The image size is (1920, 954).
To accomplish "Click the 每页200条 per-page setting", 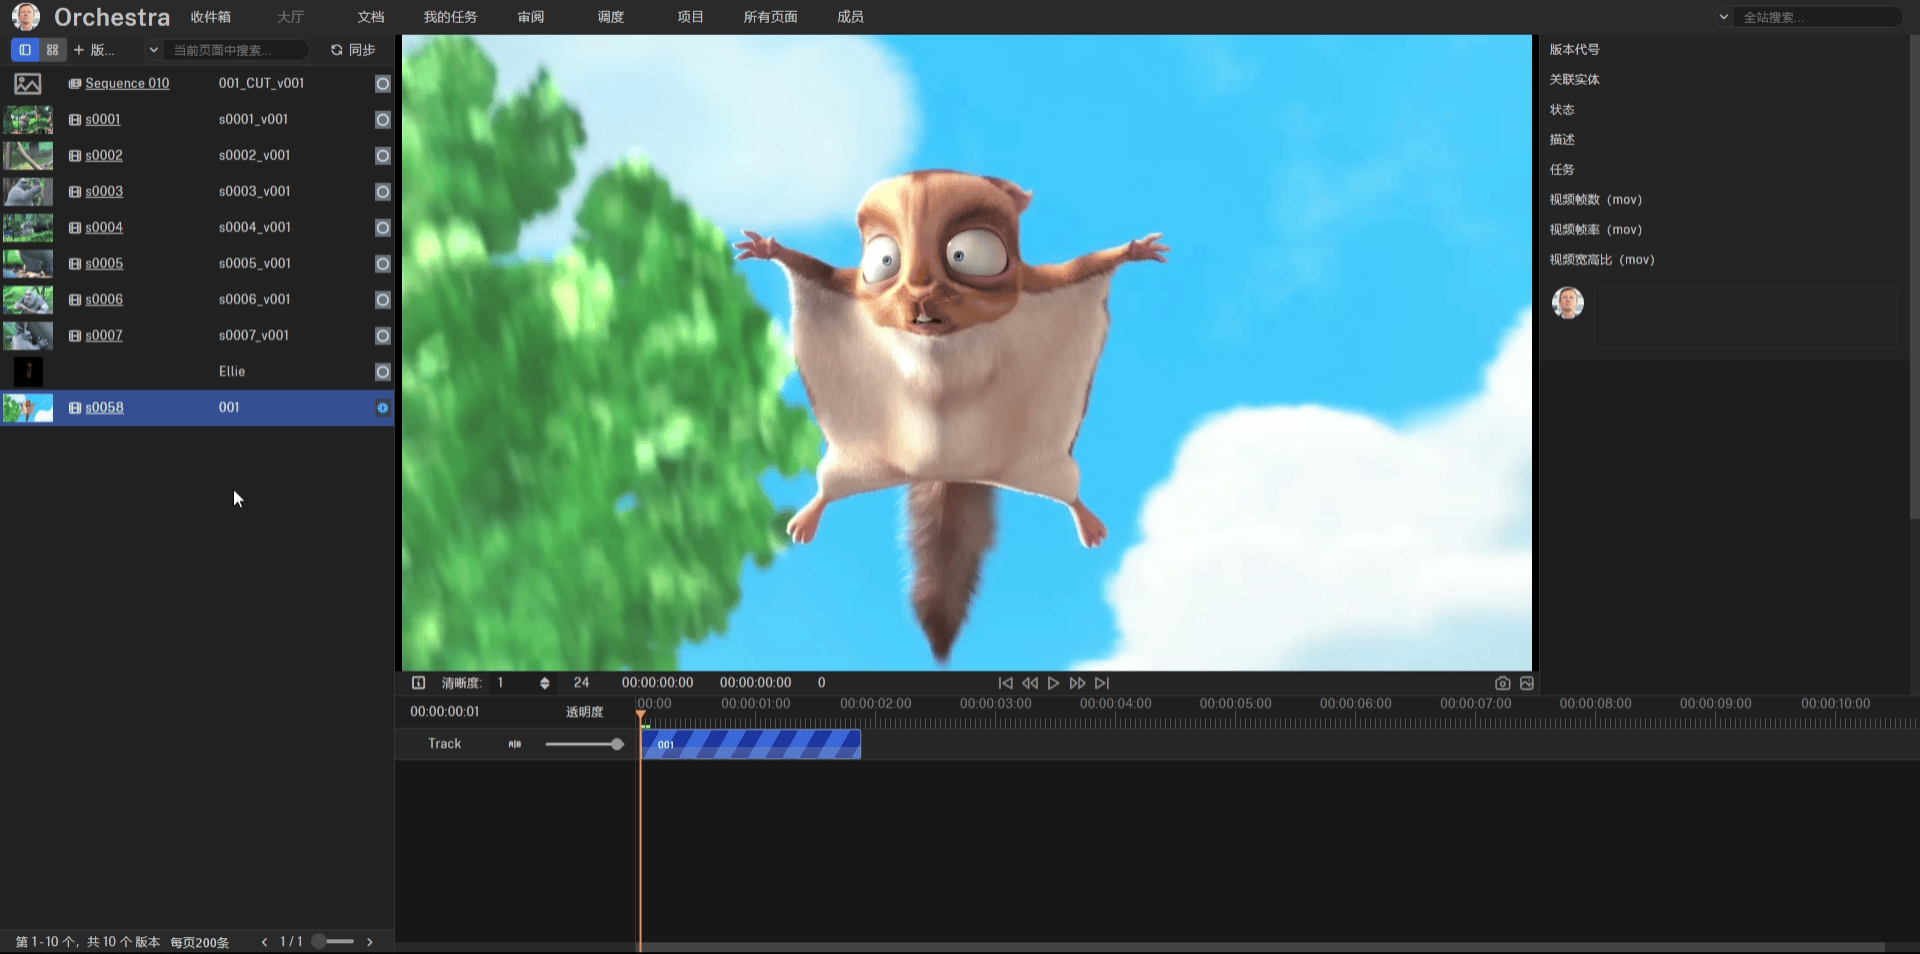I will (x=199, y=942).
